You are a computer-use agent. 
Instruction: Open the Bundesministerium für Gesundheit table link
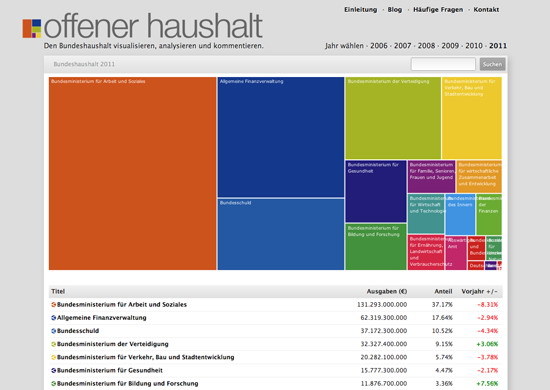(x=110, y=370)
